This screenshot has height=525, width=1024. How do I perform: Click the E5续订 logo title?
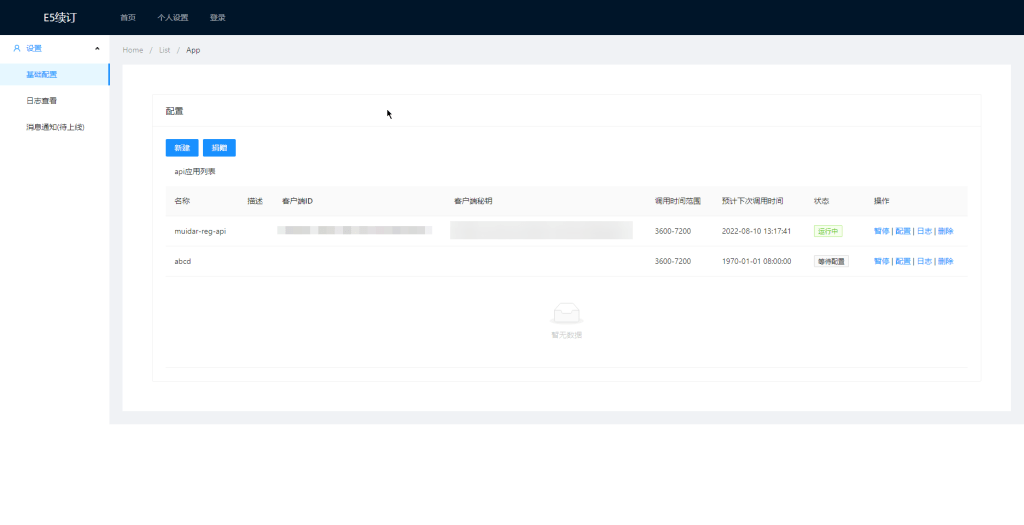tap(59, 18)
